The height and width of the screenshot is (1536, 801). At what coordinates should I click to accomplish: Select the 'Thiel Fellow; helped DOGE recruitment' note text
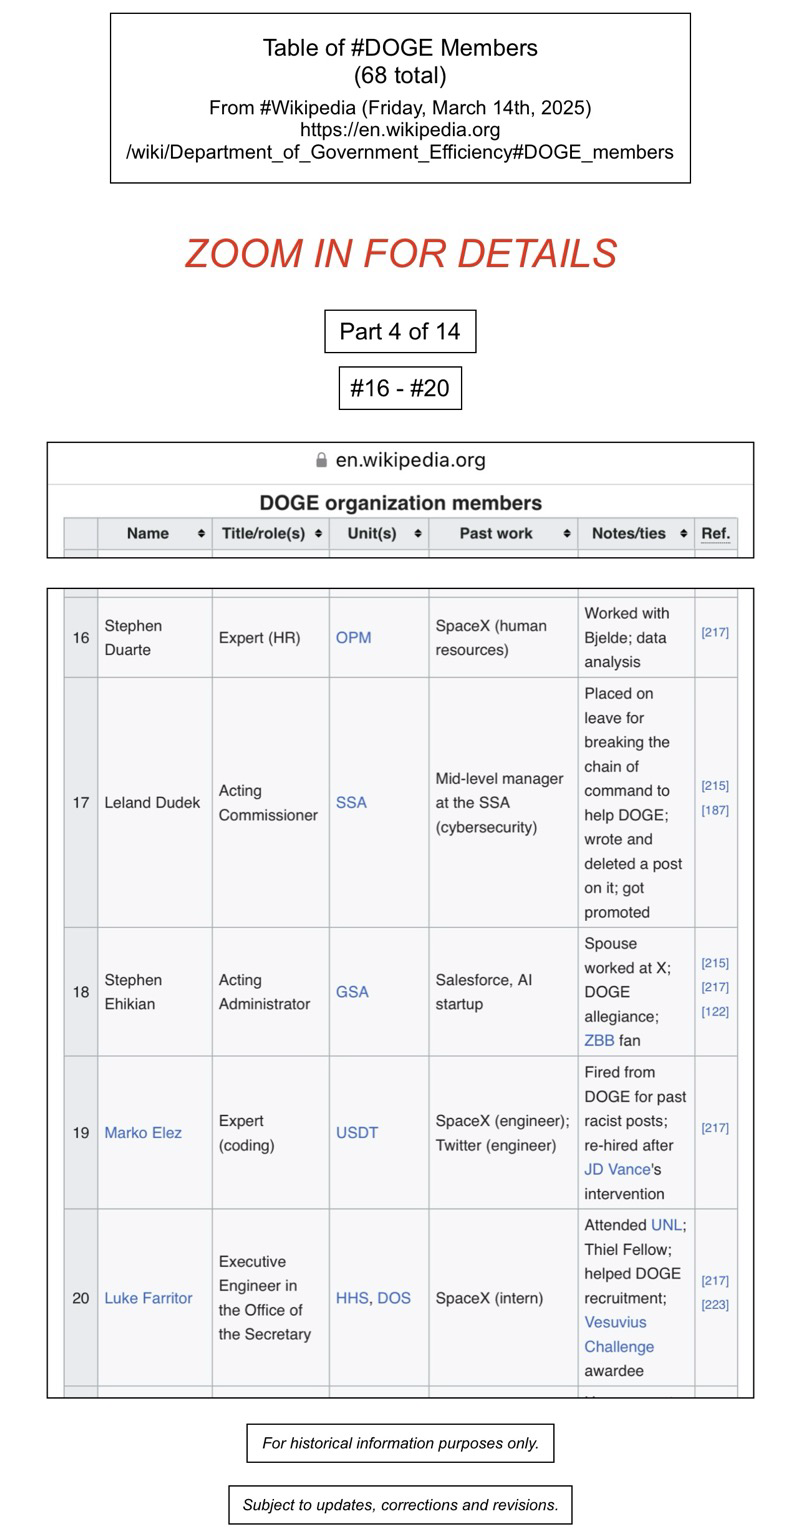(632, 1273)
